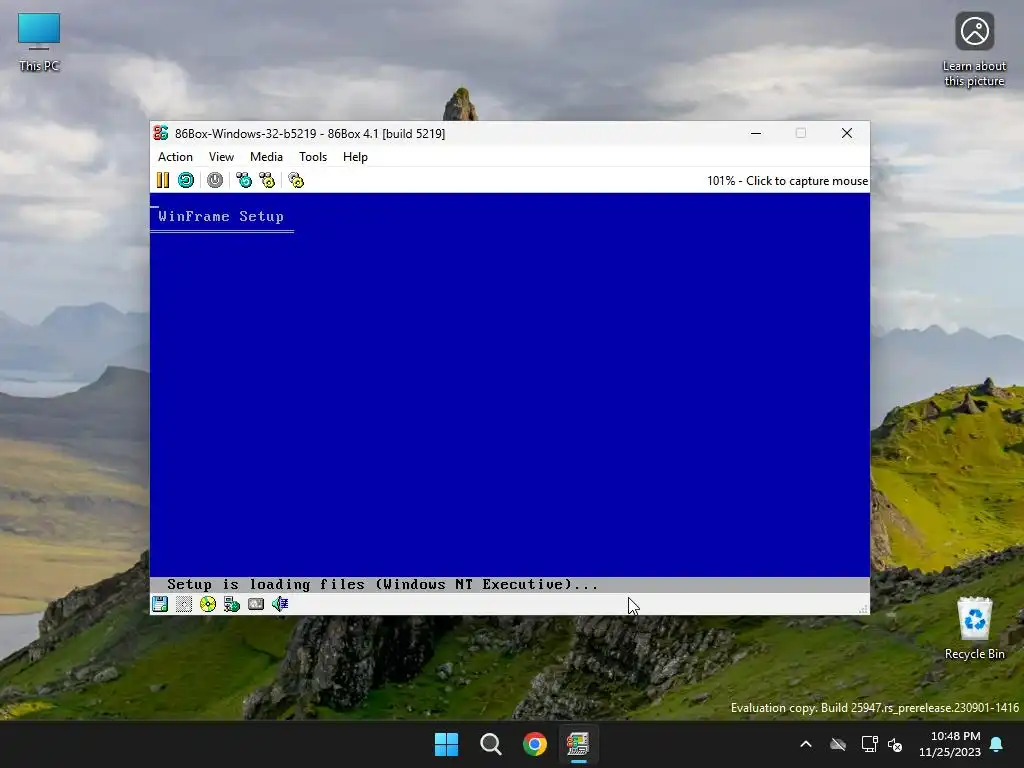Send Ctrl+Alt+Esc using the yellow keys icon
This screenshot has height=768, width=1024.
point(267,180)
